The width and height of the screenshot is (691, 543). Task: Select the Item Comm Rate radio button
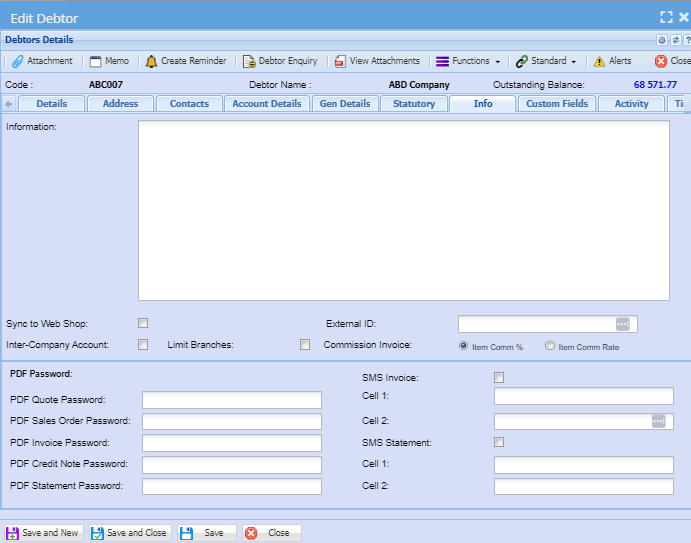[550, 346]
